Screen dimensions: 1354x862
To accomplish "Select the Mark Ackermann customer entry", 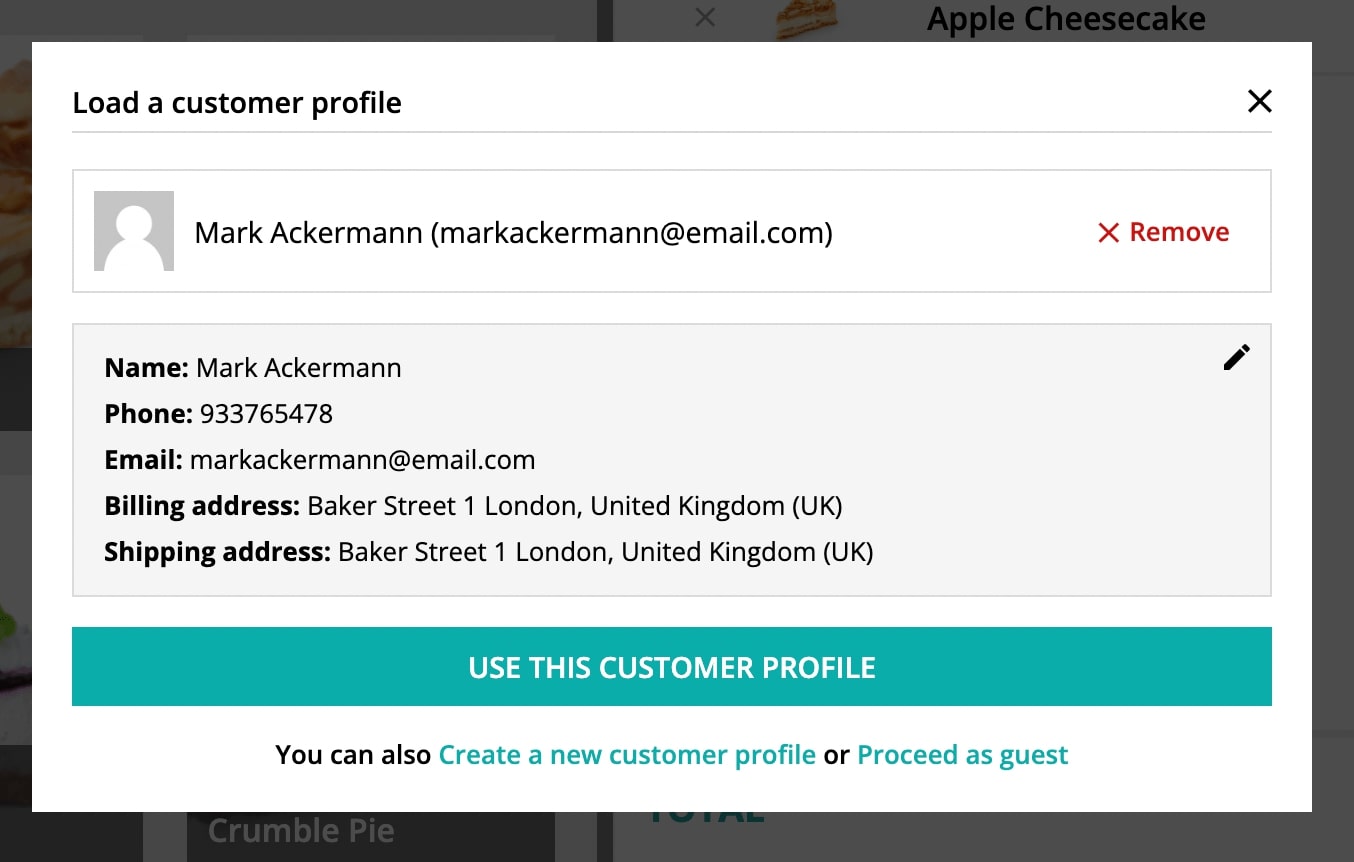I will [x=672, y=231].
